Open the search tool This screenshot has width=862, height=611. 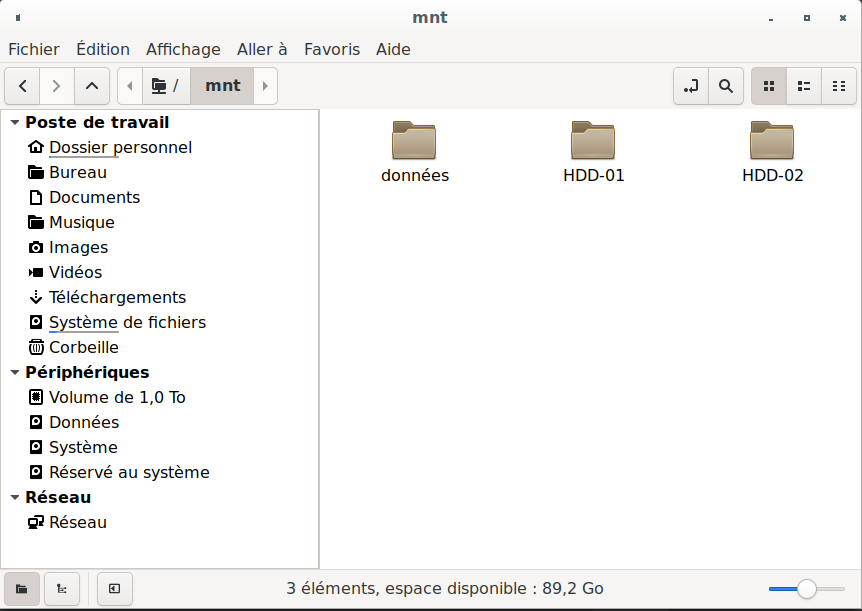tap(726, 86)
